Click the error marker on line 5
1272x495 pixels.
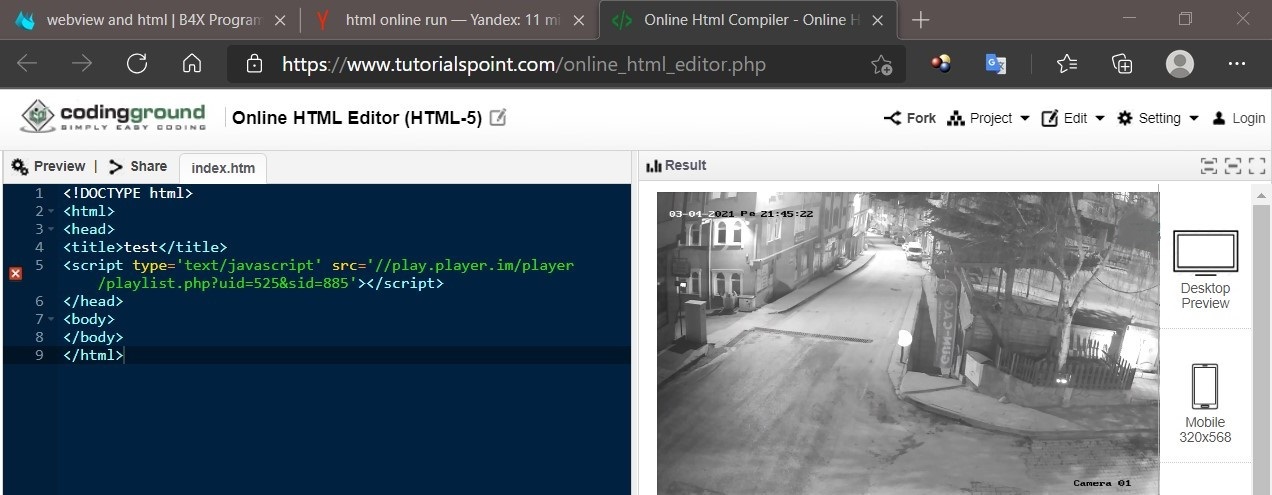(x=15, y=273)
